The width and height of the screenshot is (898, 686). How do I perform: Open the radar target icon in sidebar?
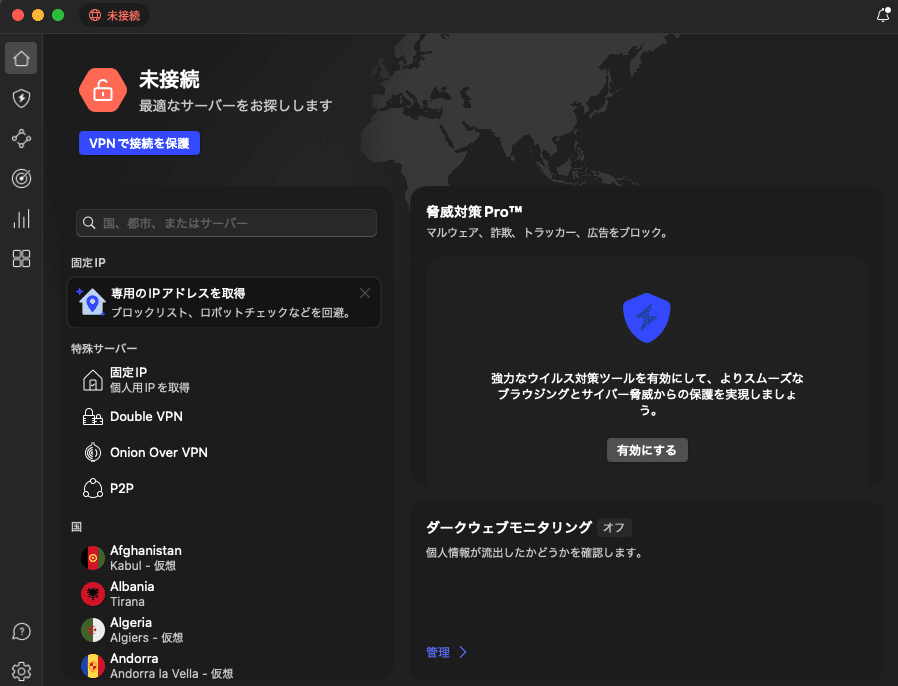[21, 178]
